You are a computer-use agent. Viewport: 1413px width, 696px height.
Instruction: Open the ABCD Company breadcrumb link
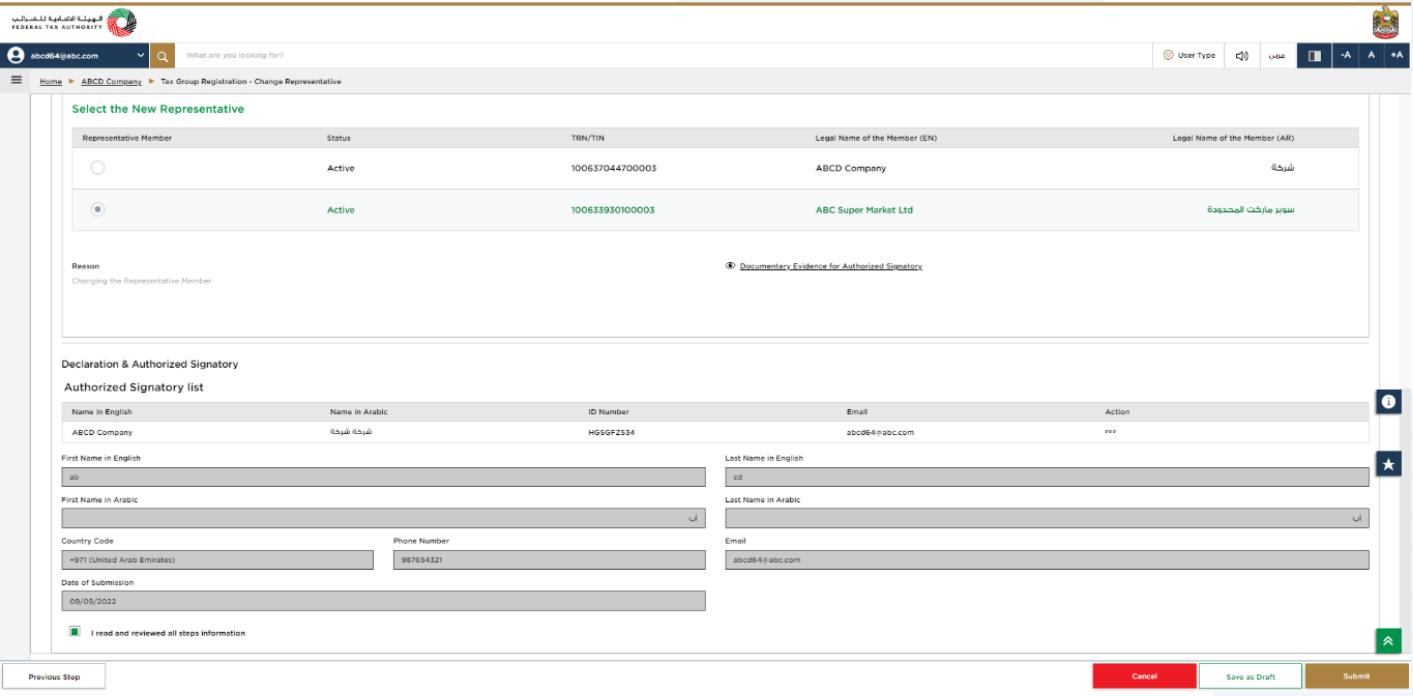click(111, 81)
